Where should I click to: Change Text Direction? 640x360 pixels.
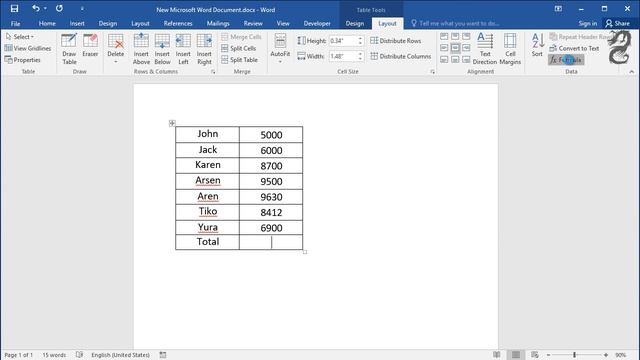[x=485, y=49]
